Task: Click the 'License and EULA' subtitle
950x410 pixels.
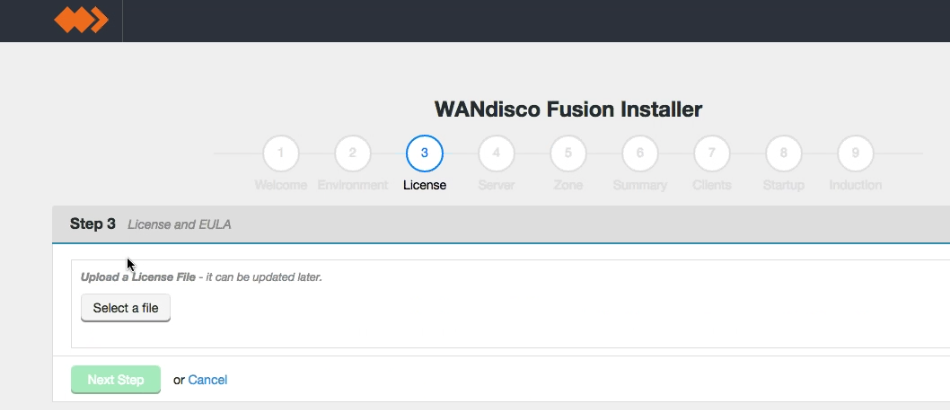Action: pyautogui.click(x=179, y=225)
